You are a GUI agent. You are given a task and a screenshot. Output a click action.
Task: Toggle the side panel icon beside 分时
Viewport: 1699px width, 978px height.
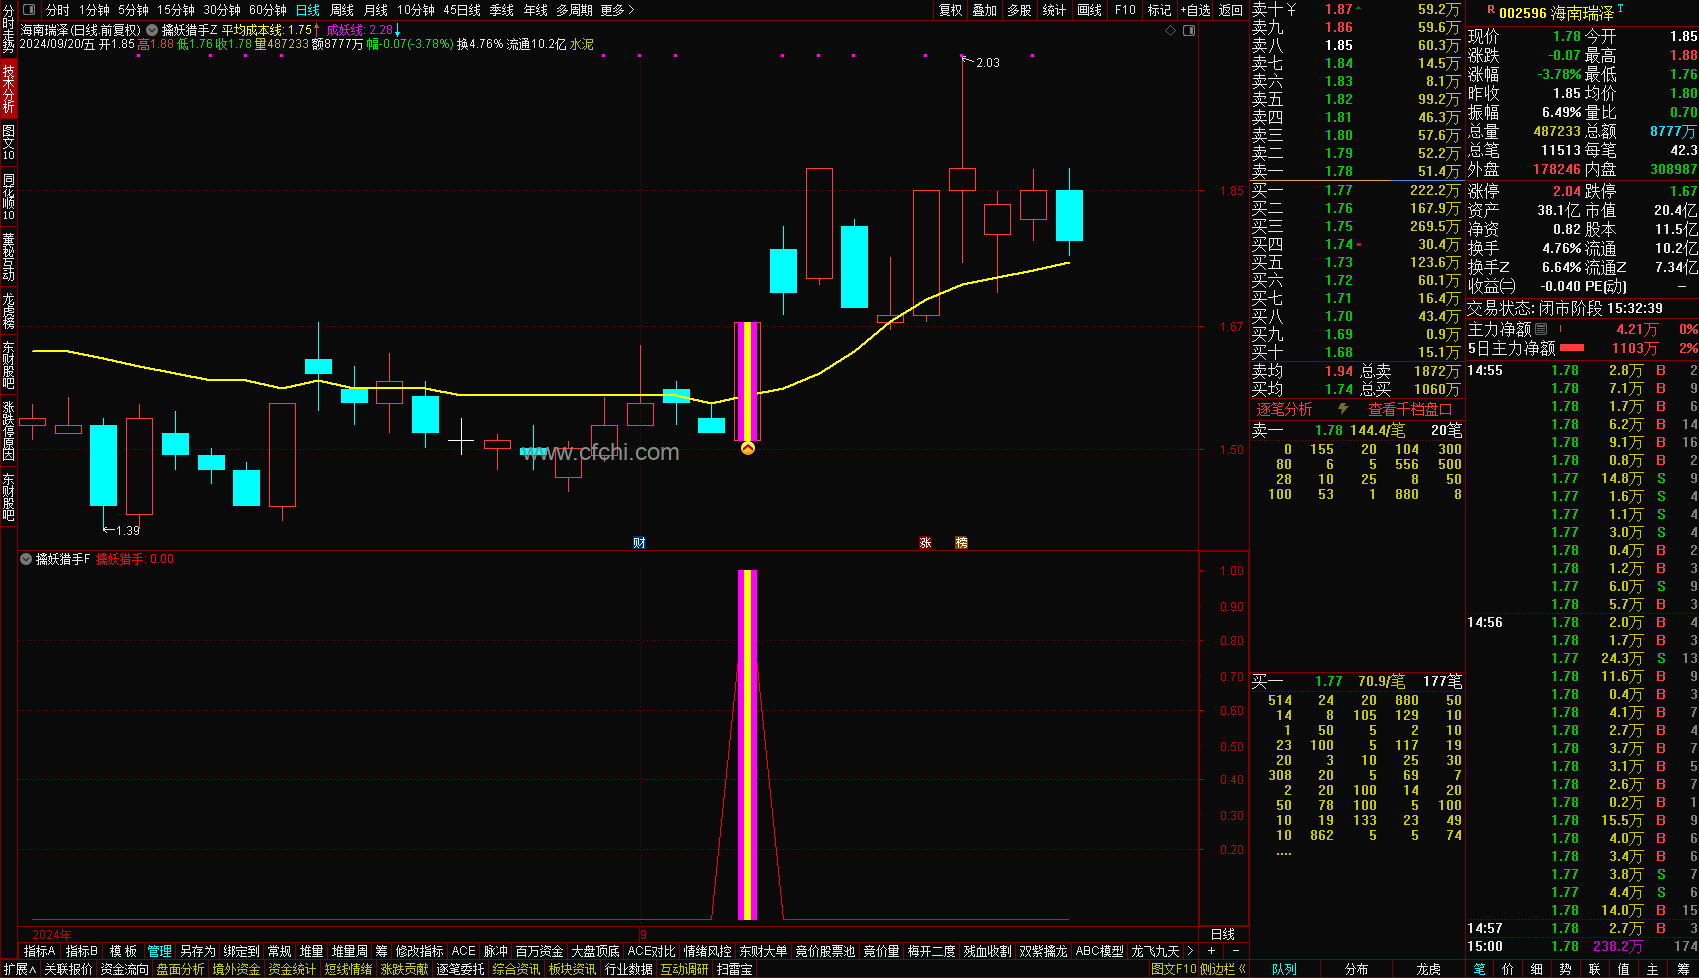(28, 10)
